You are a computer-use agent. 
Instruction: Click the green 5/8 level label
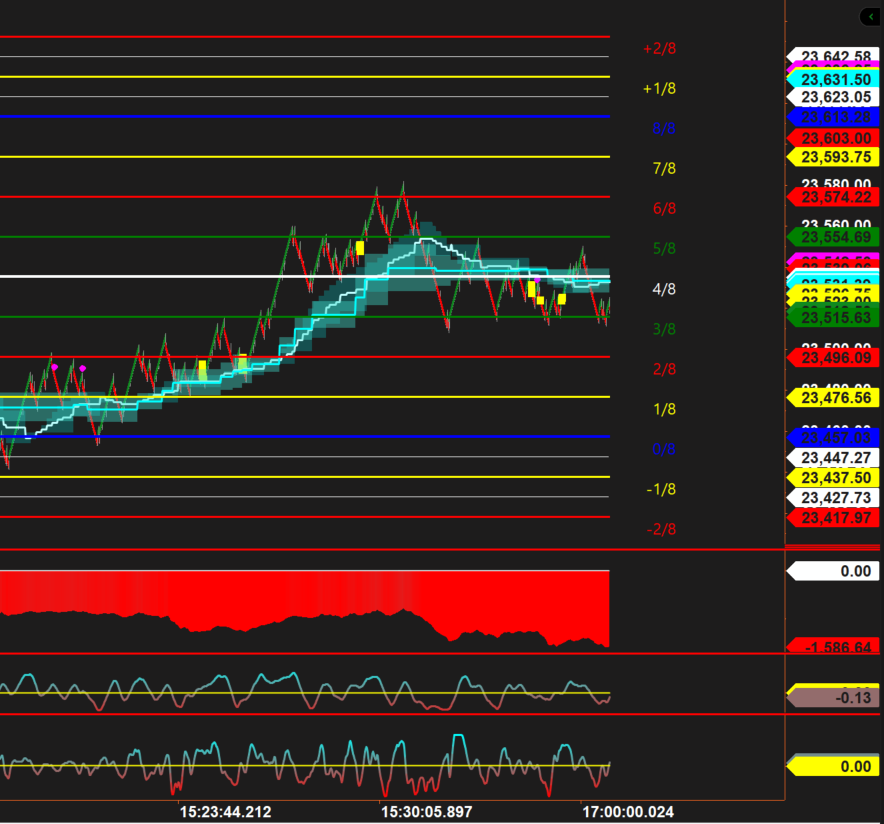point(664,249)
